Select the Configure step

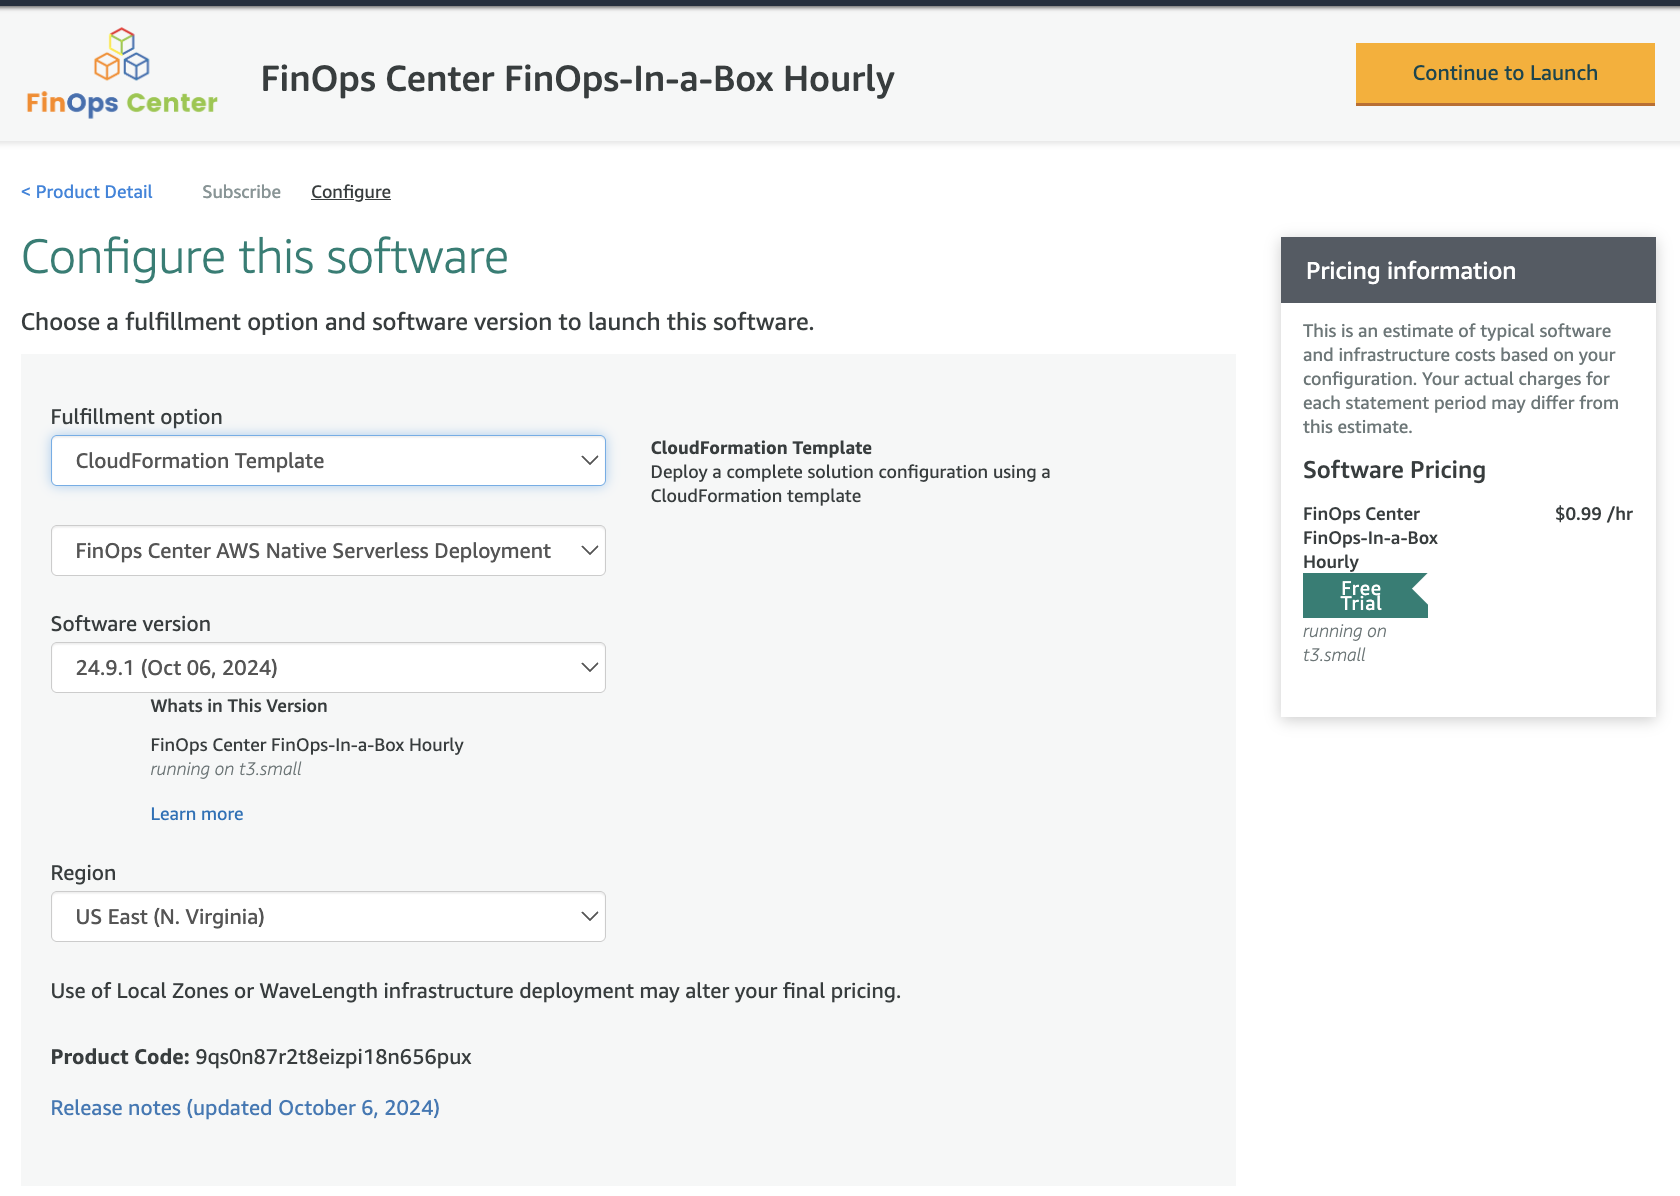pyautogui.click(x=350, y=192)
